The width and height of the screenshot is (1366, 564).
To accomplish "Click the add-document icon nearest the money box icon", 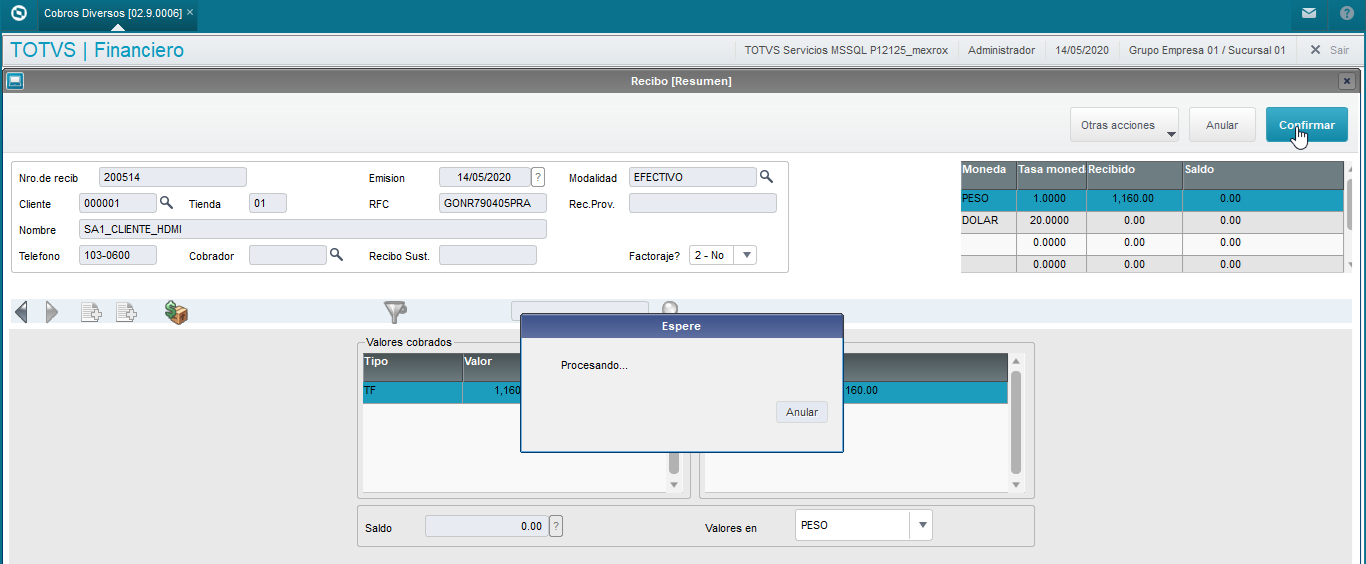I will (x=126, y=312).
